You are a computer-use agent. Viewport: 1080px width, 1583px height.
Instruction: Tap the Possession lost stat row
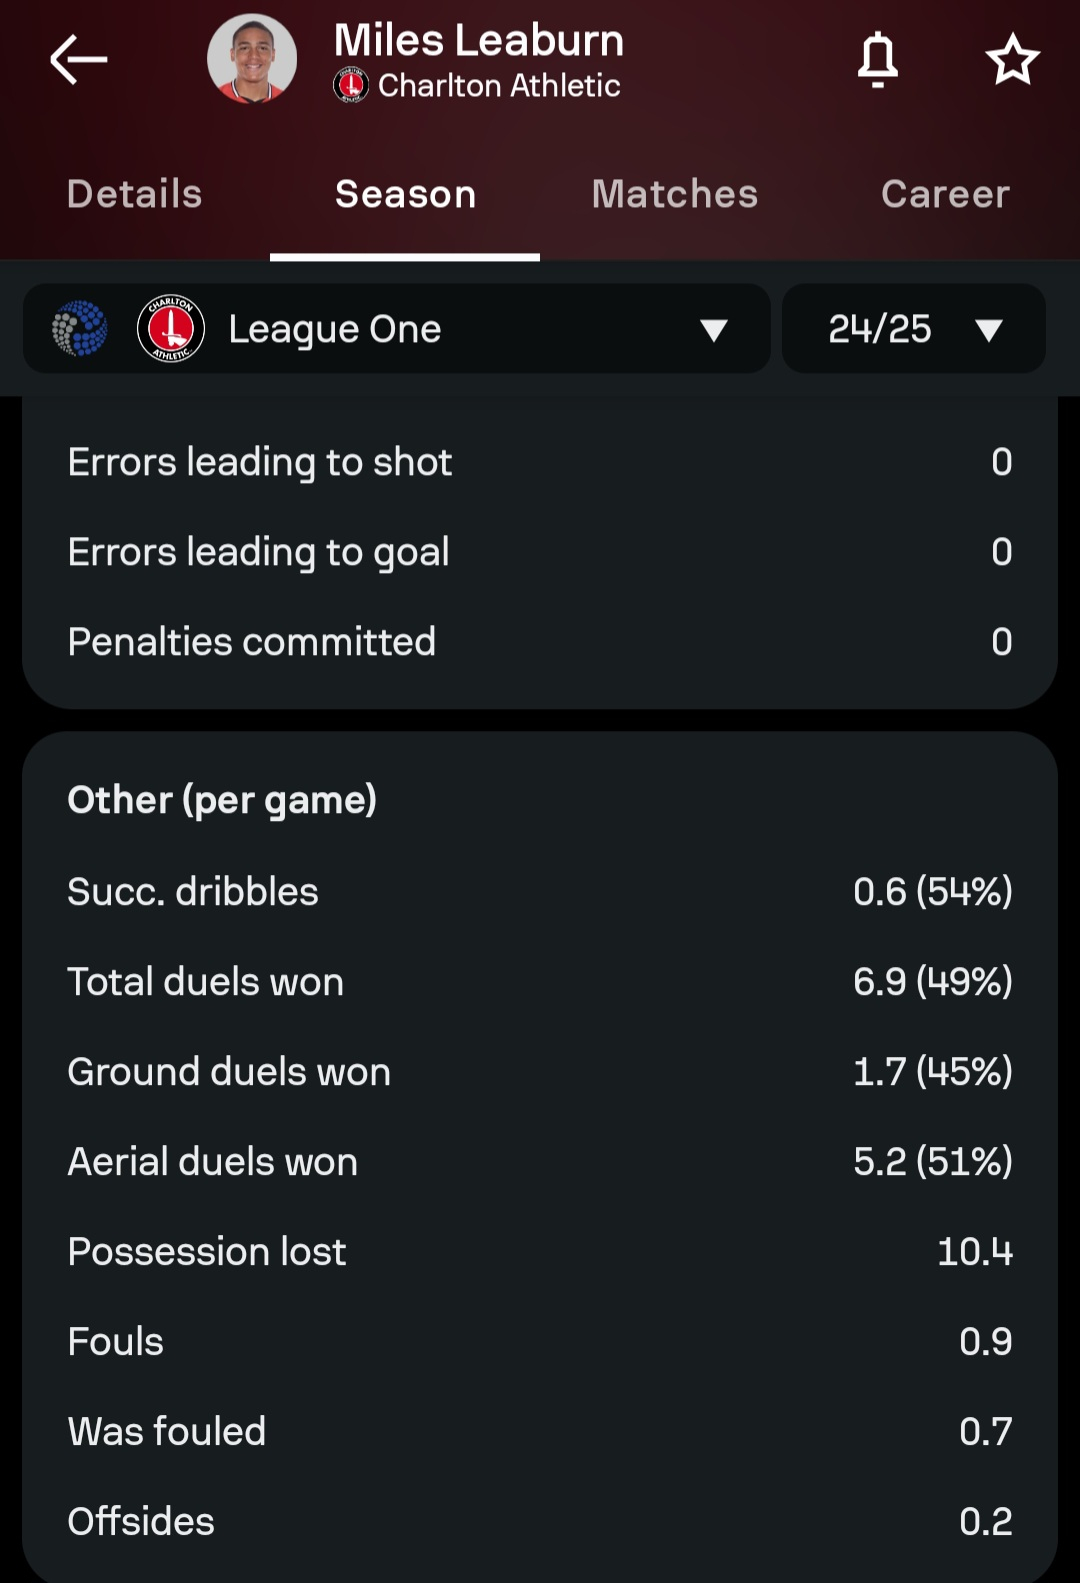click(x=540, y=1251)
